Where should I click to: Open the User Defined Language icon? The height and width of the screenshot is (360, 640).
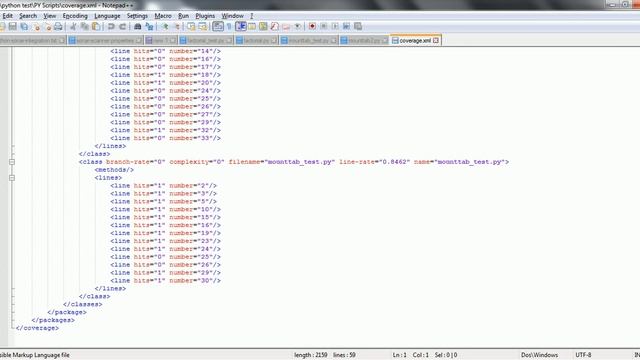(x=252, y=27)
